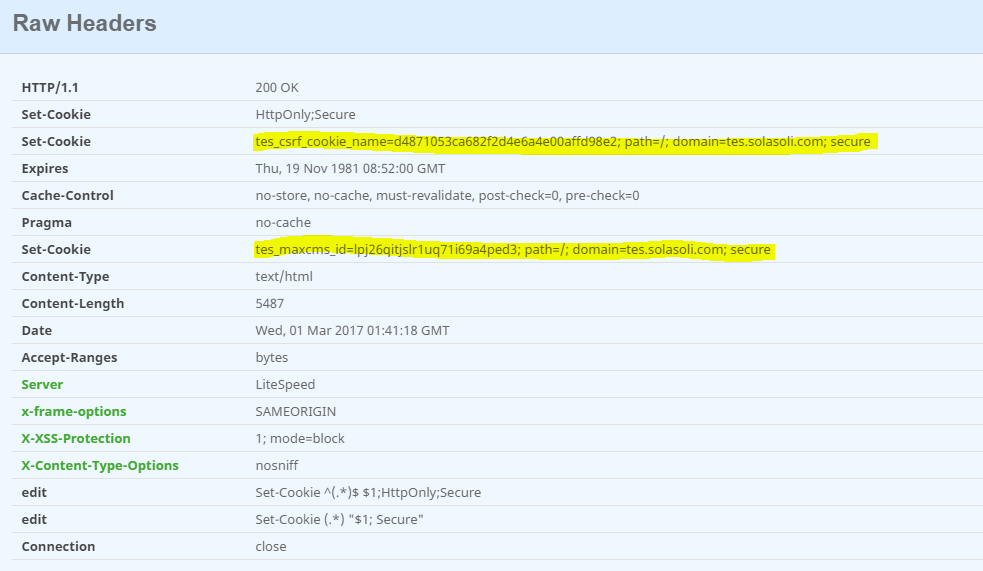The width and height of the screenshot is (983, 571).
Task: Select the Content-Type header name
Action: click(65, 276)
